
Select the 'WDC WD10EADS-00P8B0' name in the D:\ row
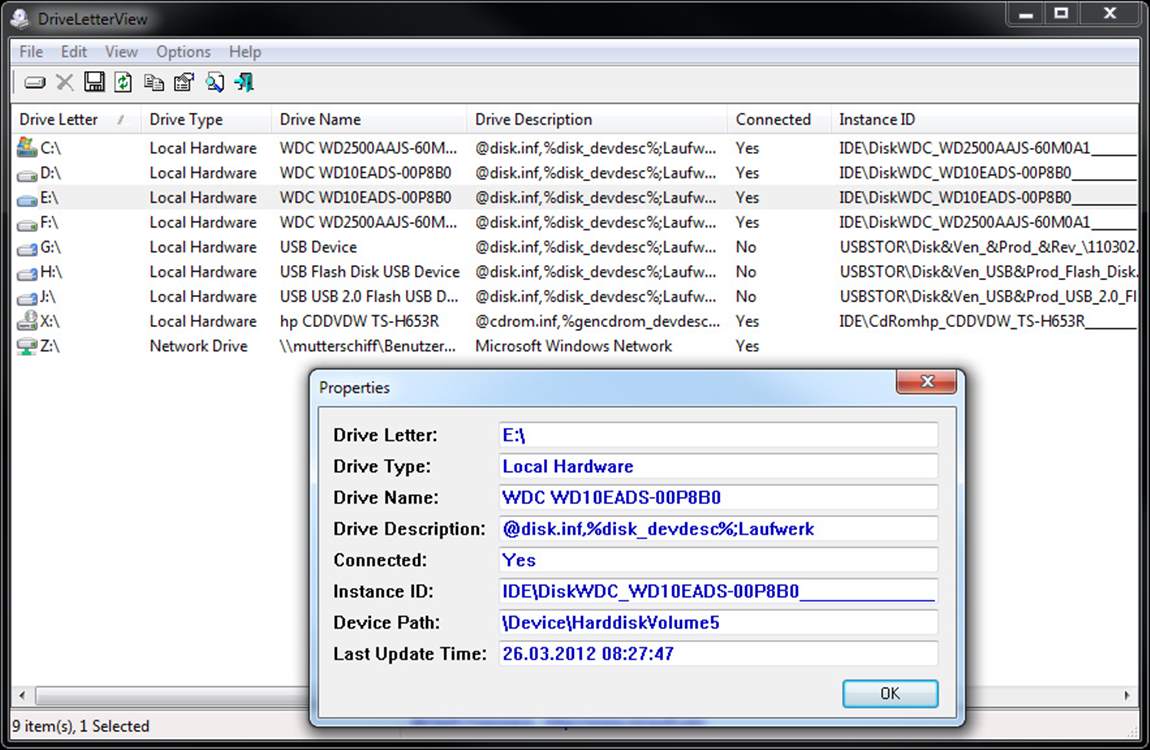tap(365, 173)
